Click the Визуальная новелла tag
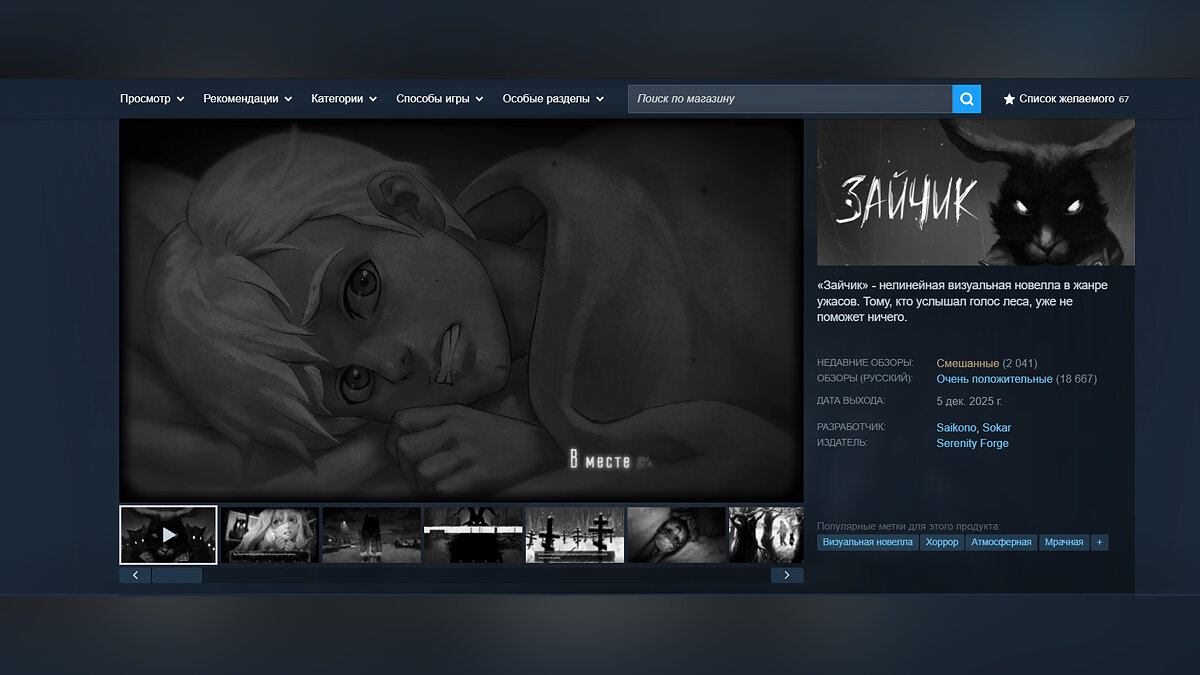The height and width of the screenshot is (675, 1200). 868,542
